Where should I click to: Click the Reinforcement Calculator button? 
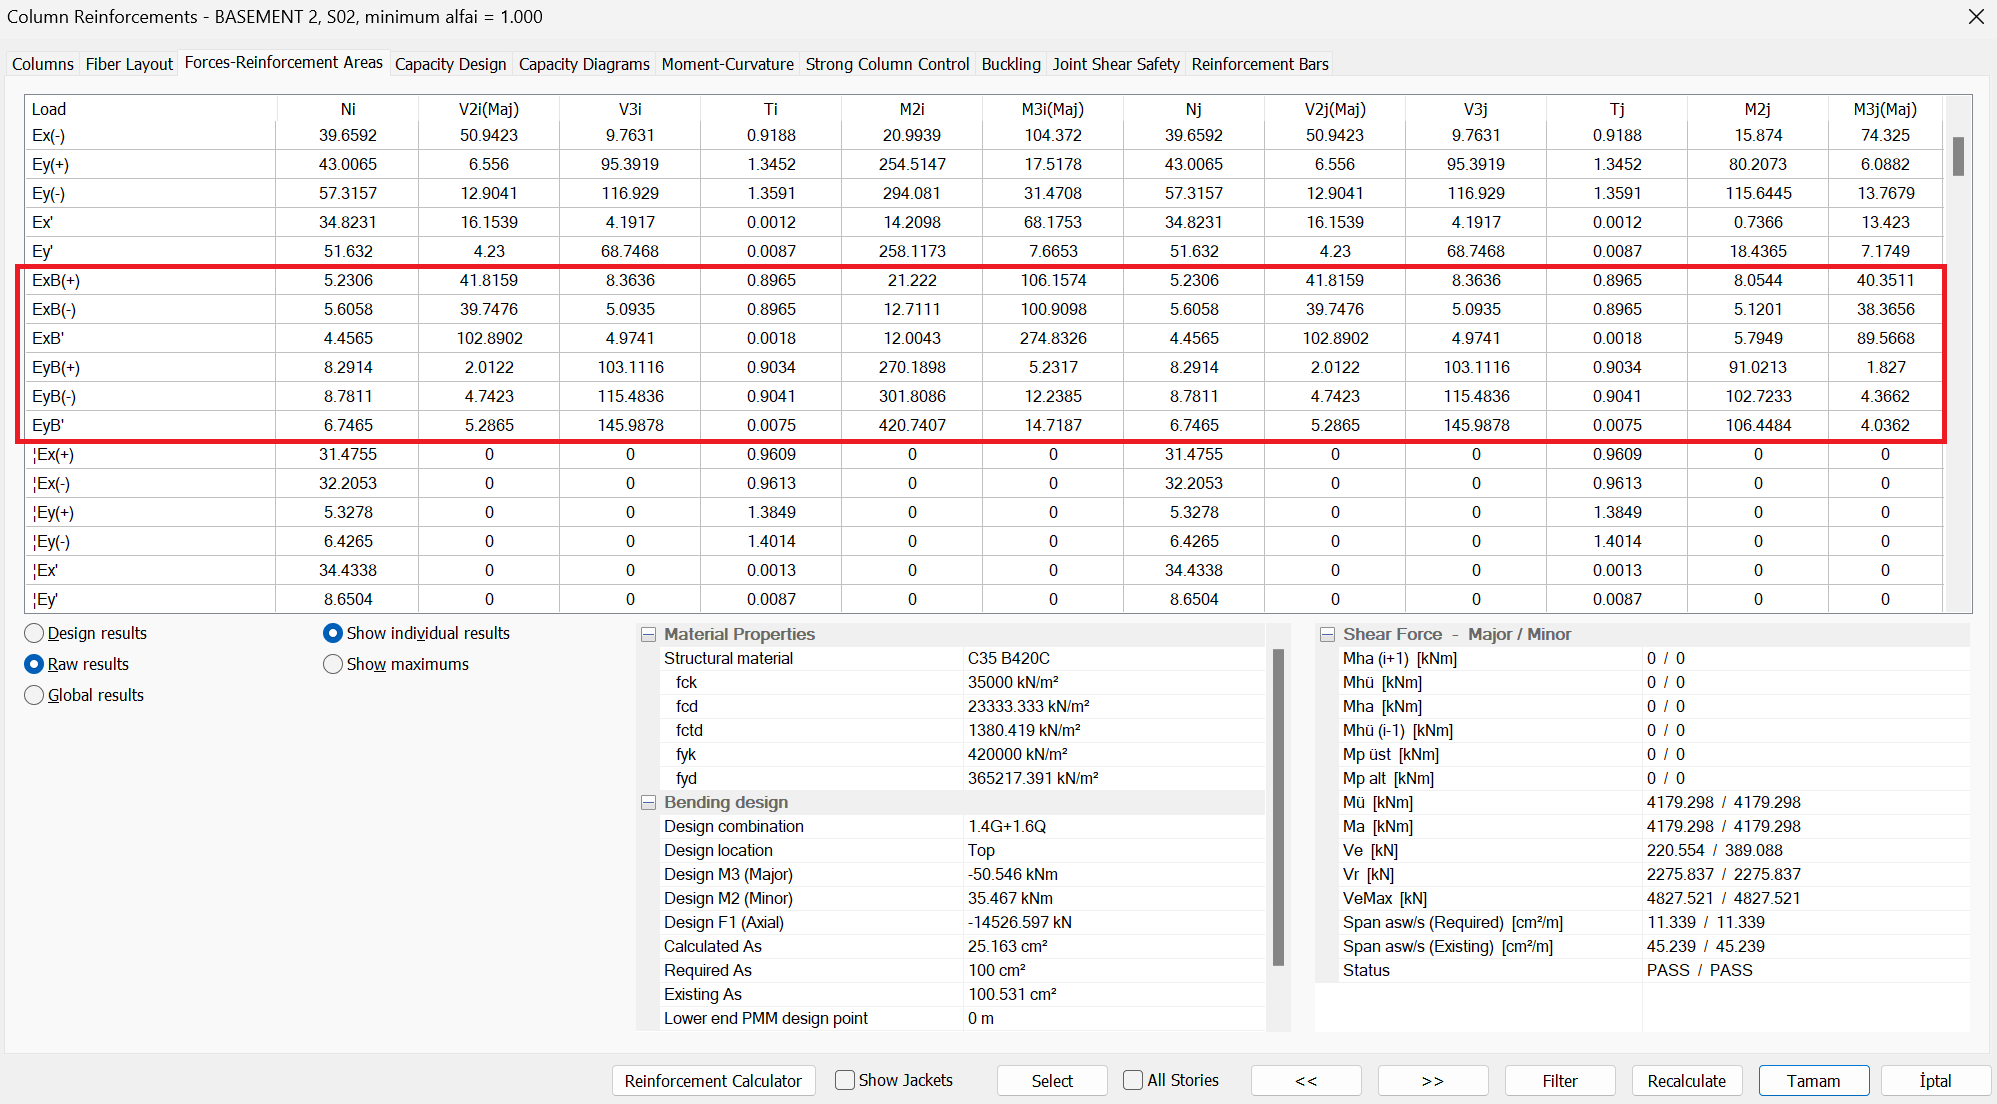pyautogui.click(x=713, y=1081)
